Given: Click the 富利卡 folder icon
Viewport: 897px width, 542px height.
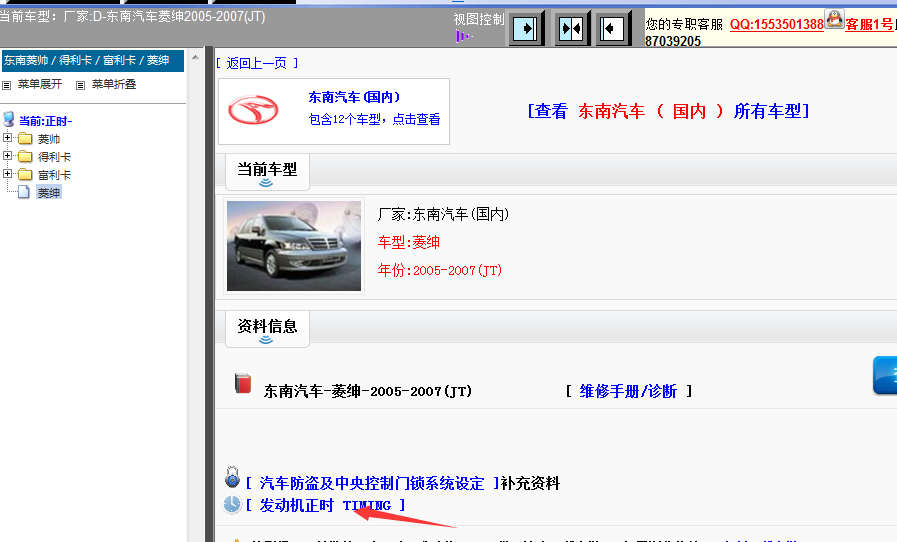Looking at the screenshot, I should 25,174.
